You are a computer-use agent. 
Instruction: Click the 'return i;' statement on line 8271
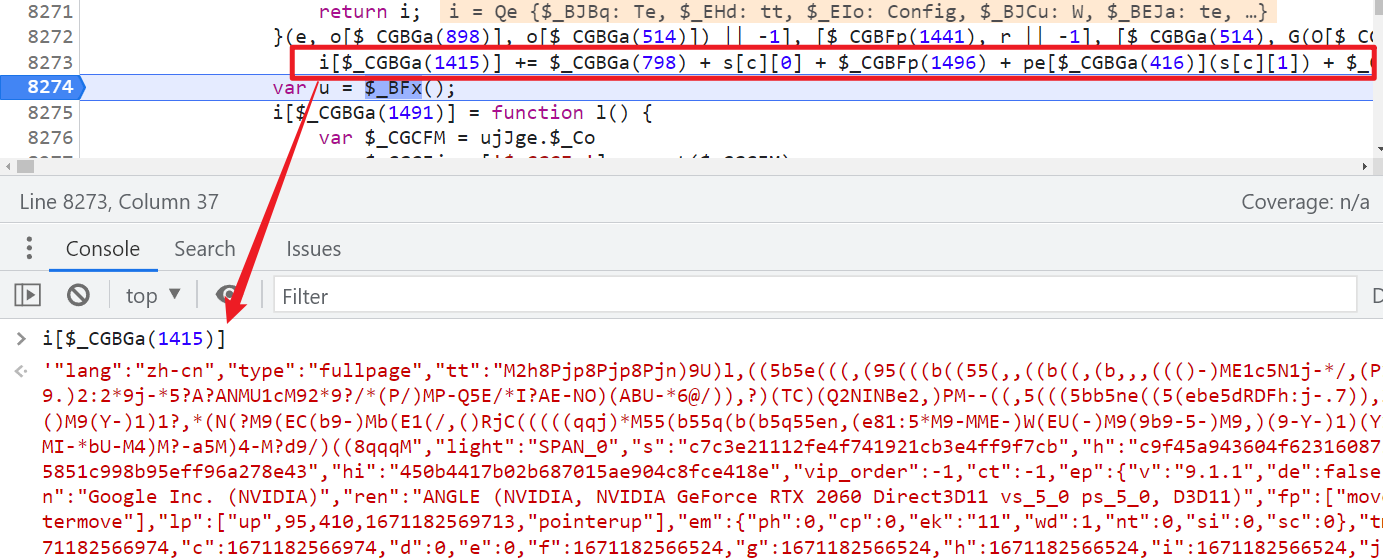click(371, 12)
